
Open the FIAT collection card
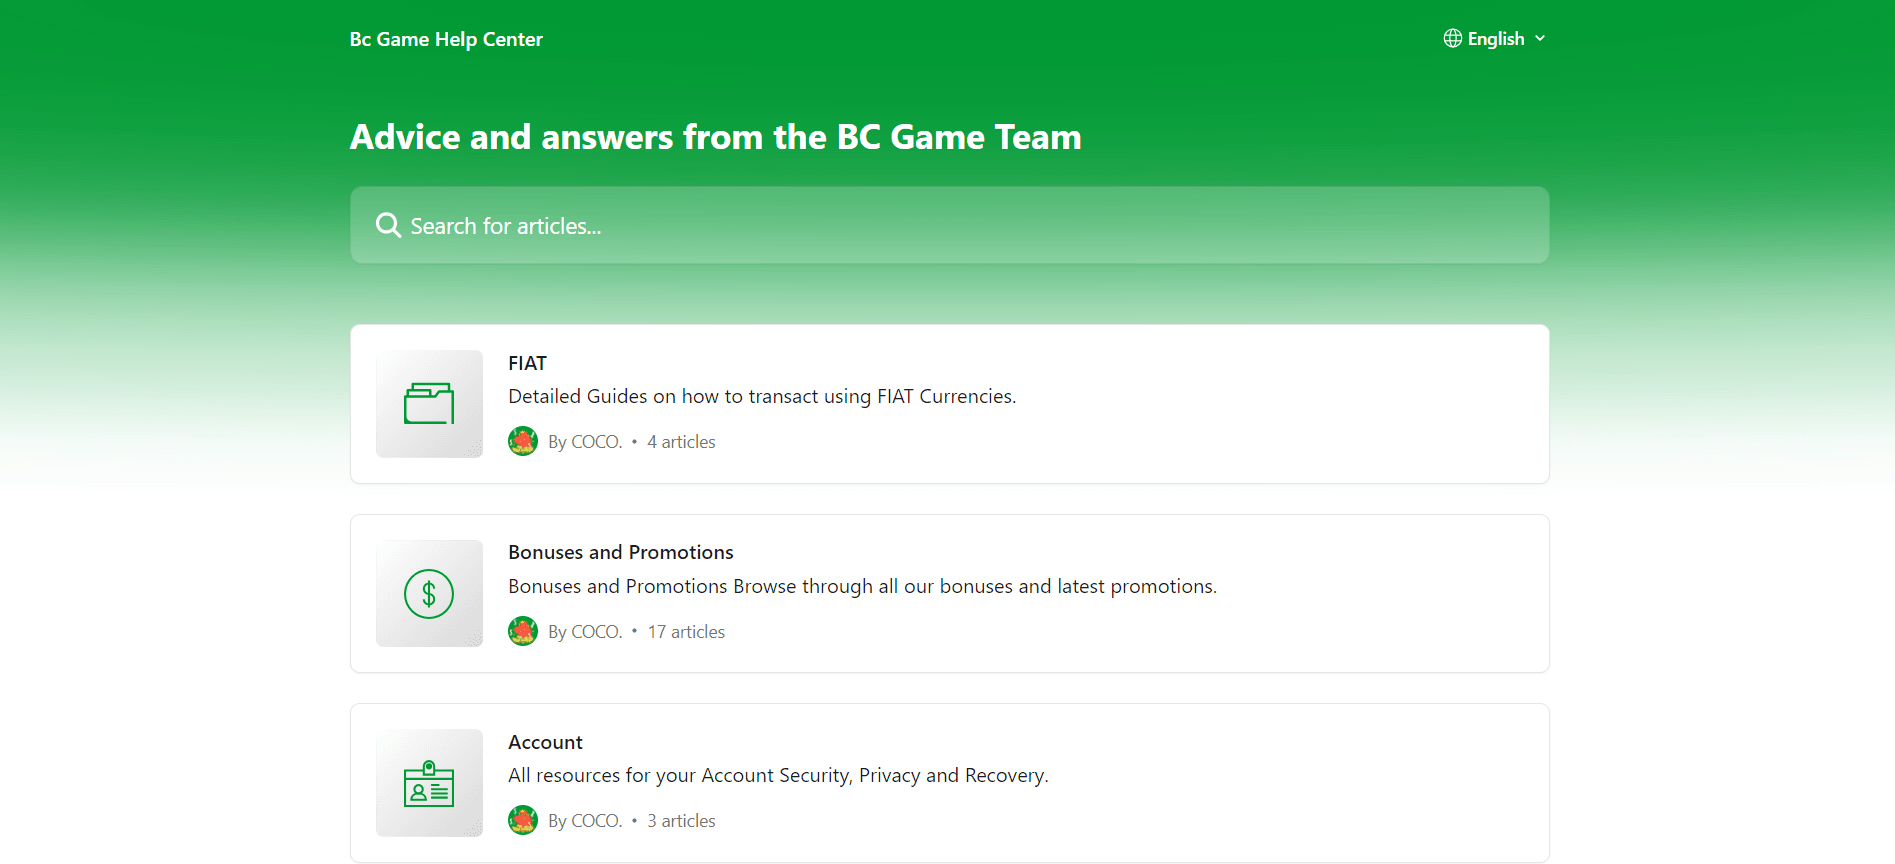947,403
